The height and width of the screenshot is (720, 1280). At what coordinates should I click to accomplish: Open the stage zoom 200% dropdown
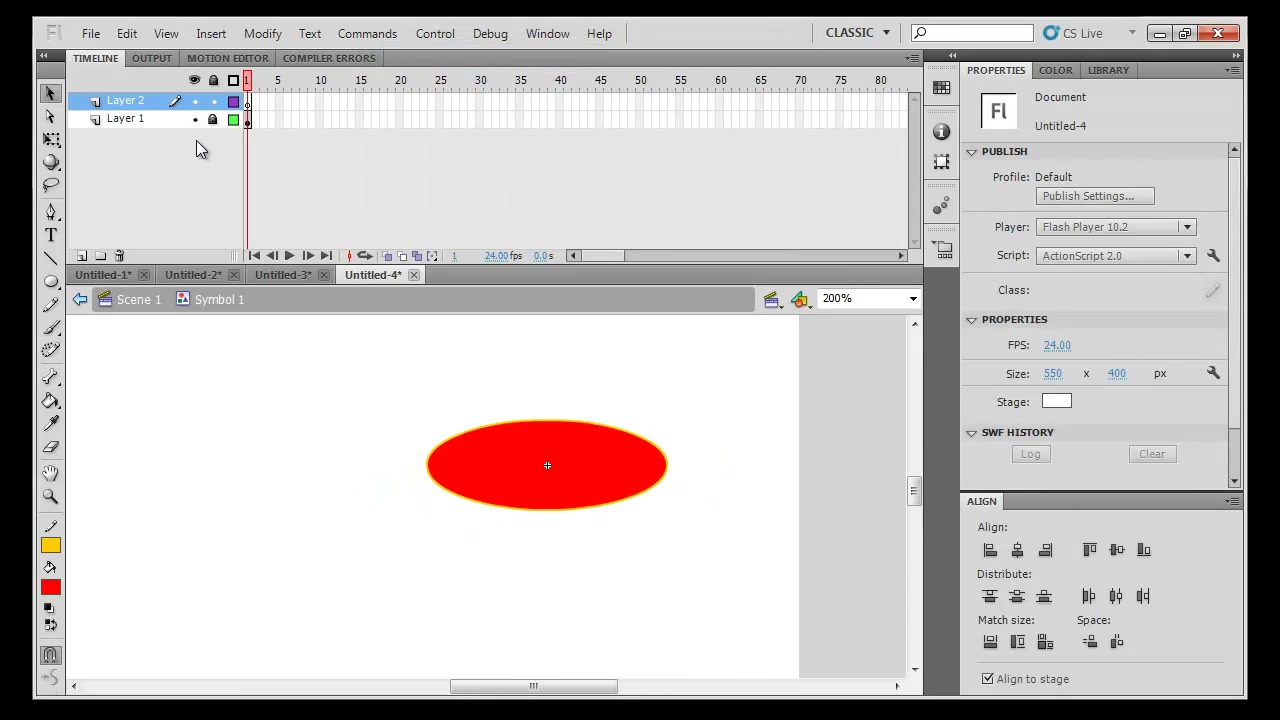click(x=869, y=298)
